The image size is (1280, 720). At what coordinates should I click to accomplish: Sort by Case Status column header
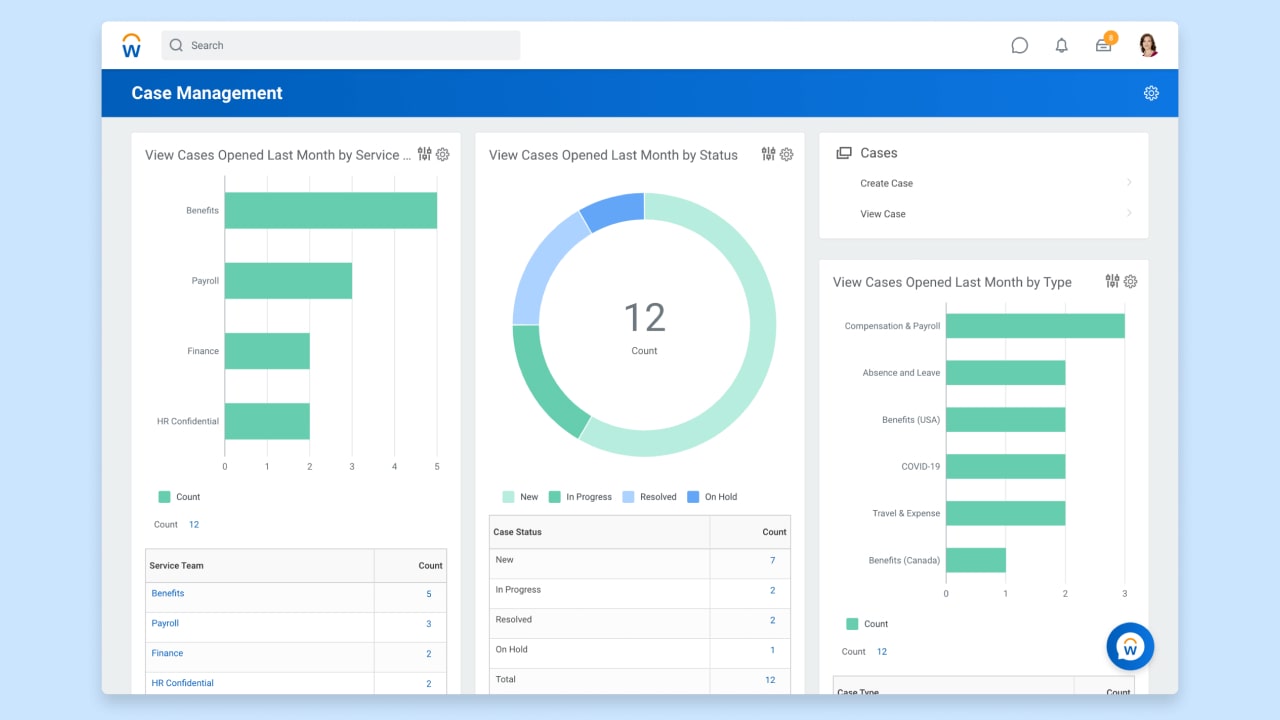[518, 532]
